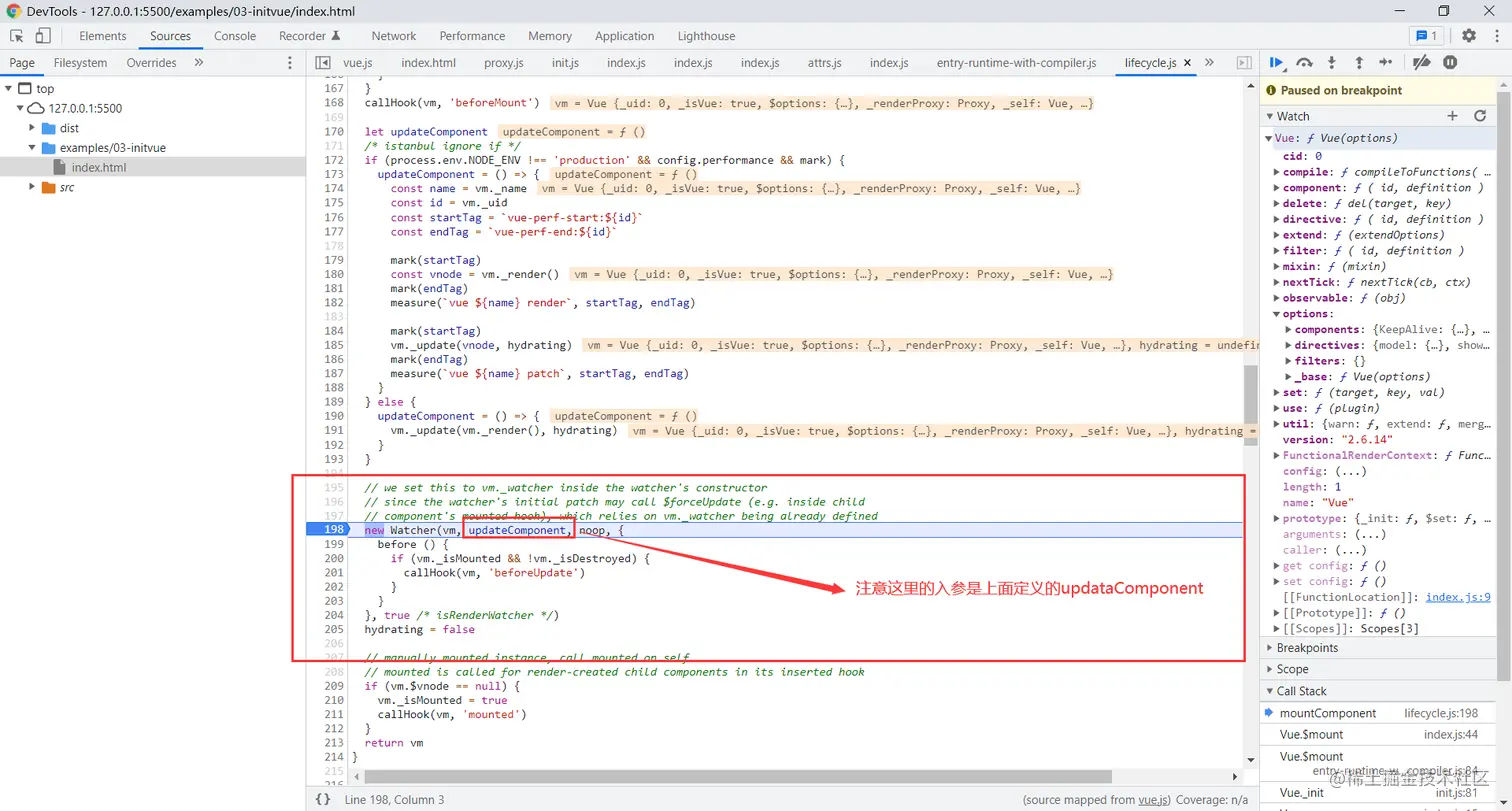Viewport: 1512px width, 811px height.
Task: Toggle pause on exceptions
Action: (1450, 62)
